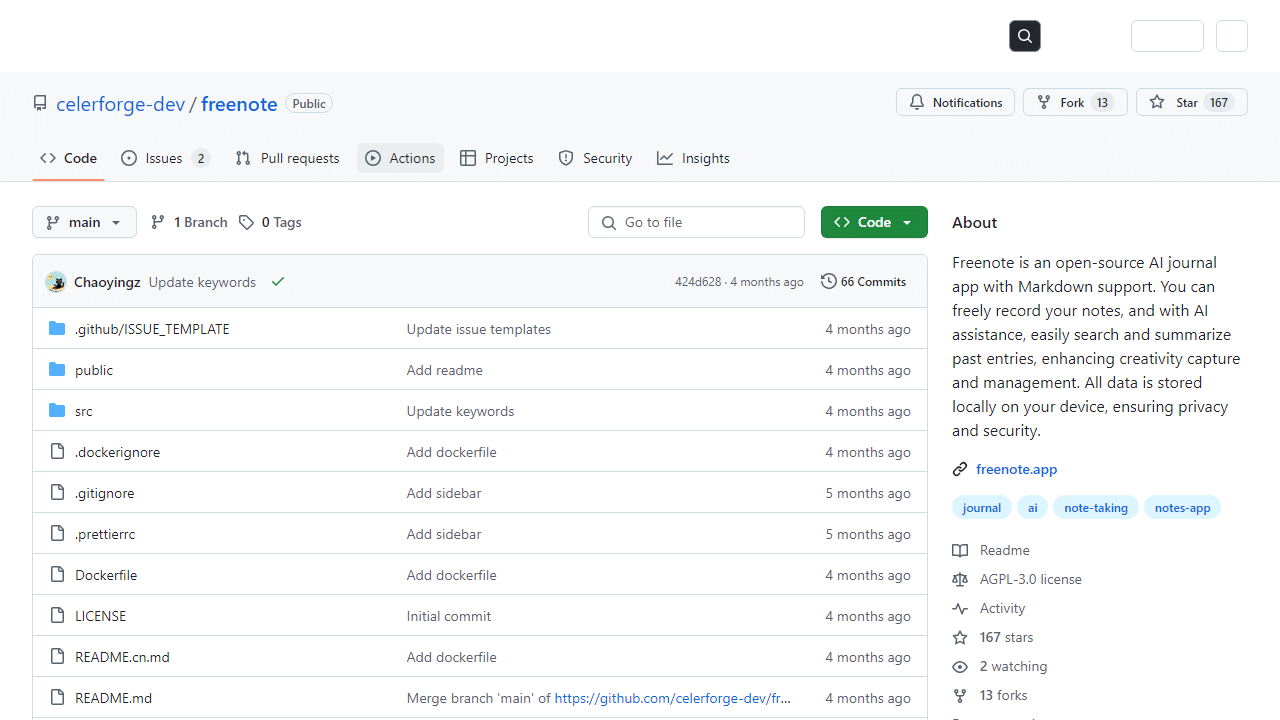Open the main branch dropdown

click(x=84, y=222)
